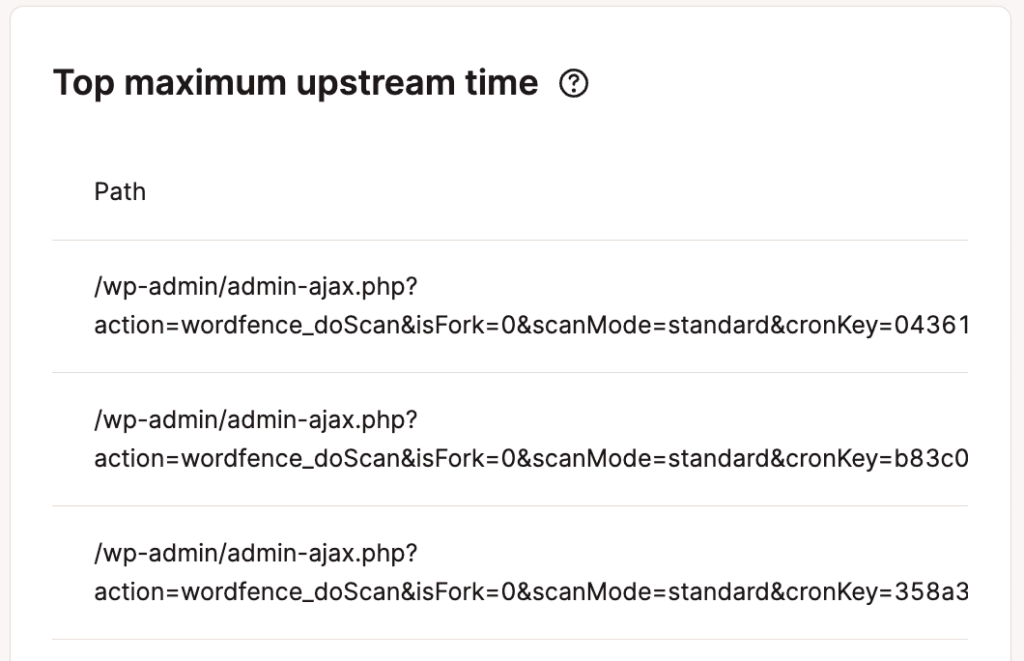Image resolution: width=1024 pixels, height=661 pixels.
Task: Select the second row's /wp-admin/admin-ajax.php? path
Action: coord(255,420)
